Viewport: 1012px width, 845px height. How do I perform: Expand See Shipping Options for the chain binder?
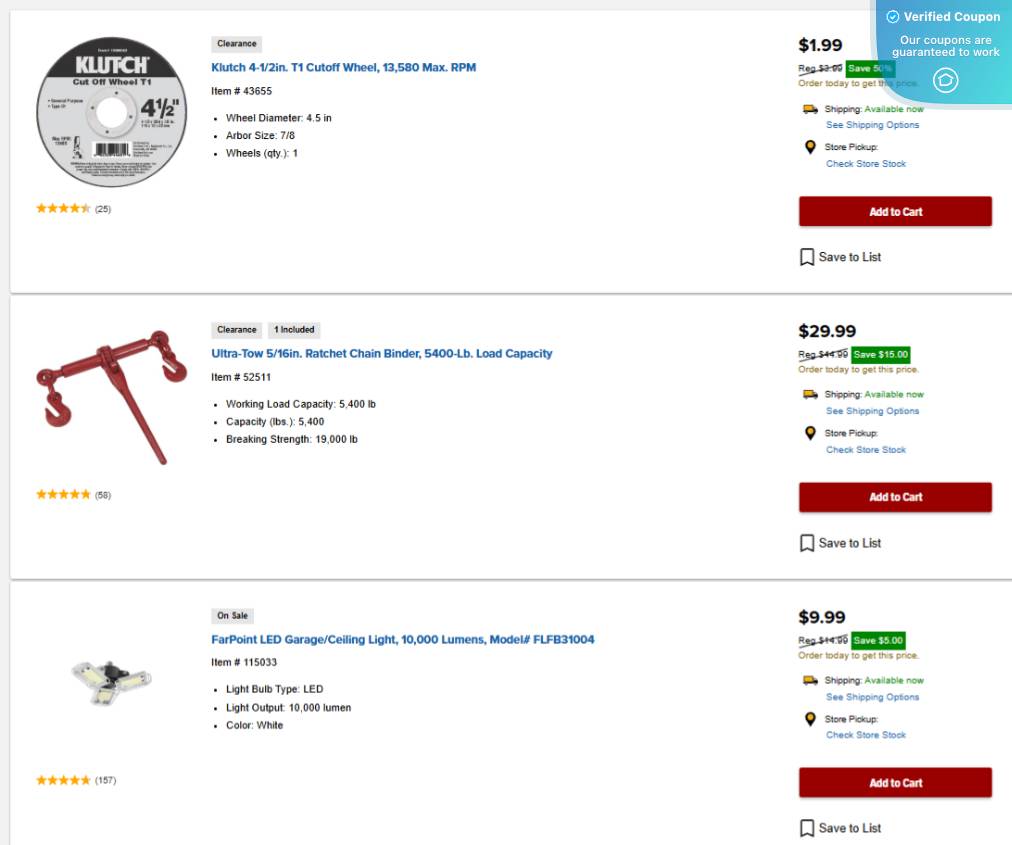[872, 410]
